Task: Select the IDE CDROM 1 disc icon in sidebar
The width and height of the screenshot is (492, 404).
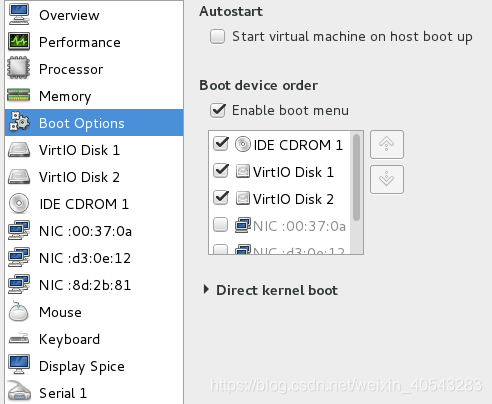Action: (x=19, y=204)
